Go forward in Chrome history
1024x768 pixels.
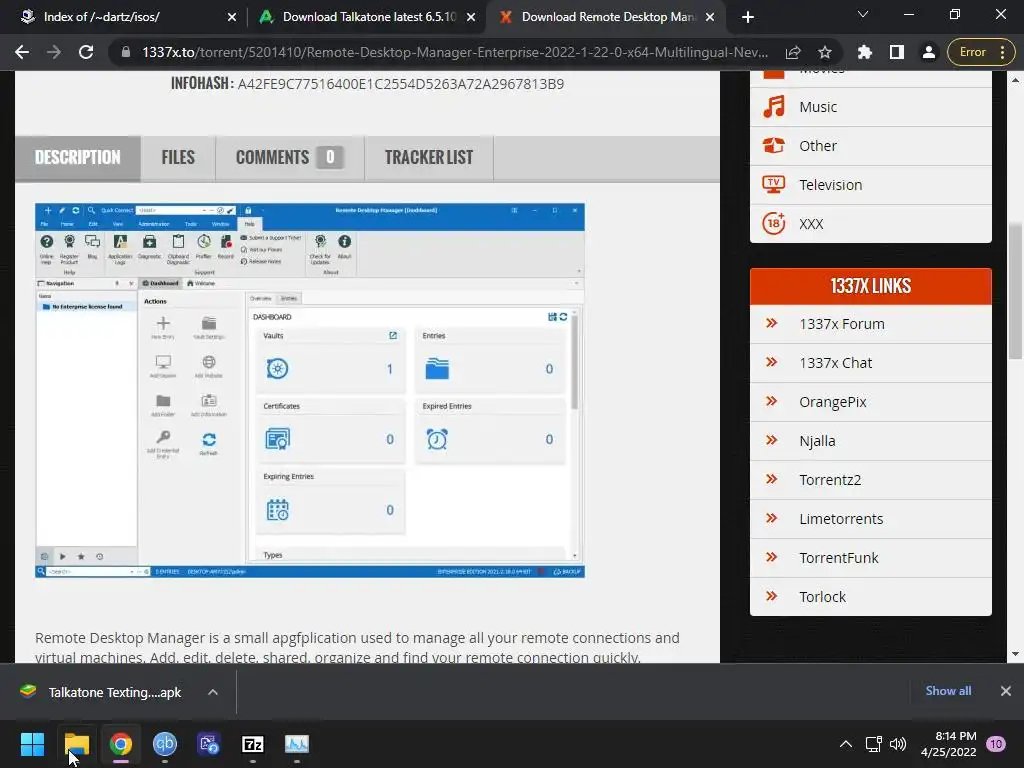(54, 52)
